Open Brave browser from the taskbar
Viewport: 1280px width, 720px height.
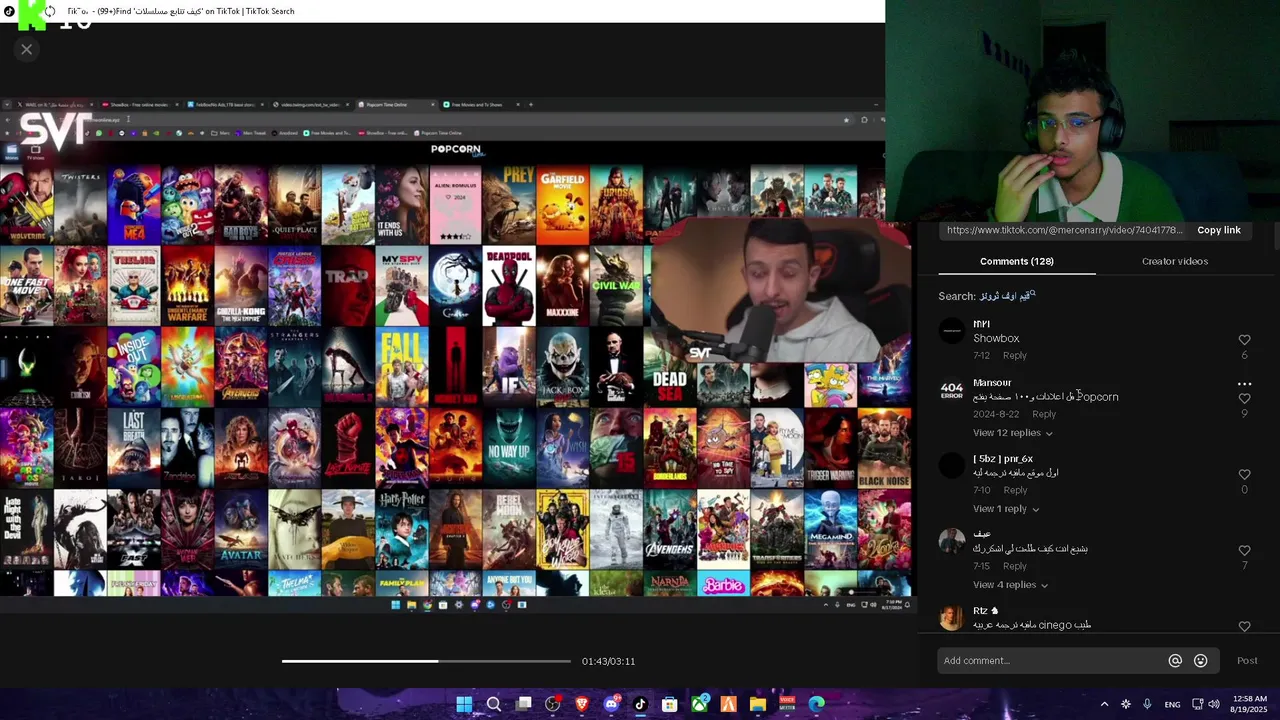[x=582, y=704]
